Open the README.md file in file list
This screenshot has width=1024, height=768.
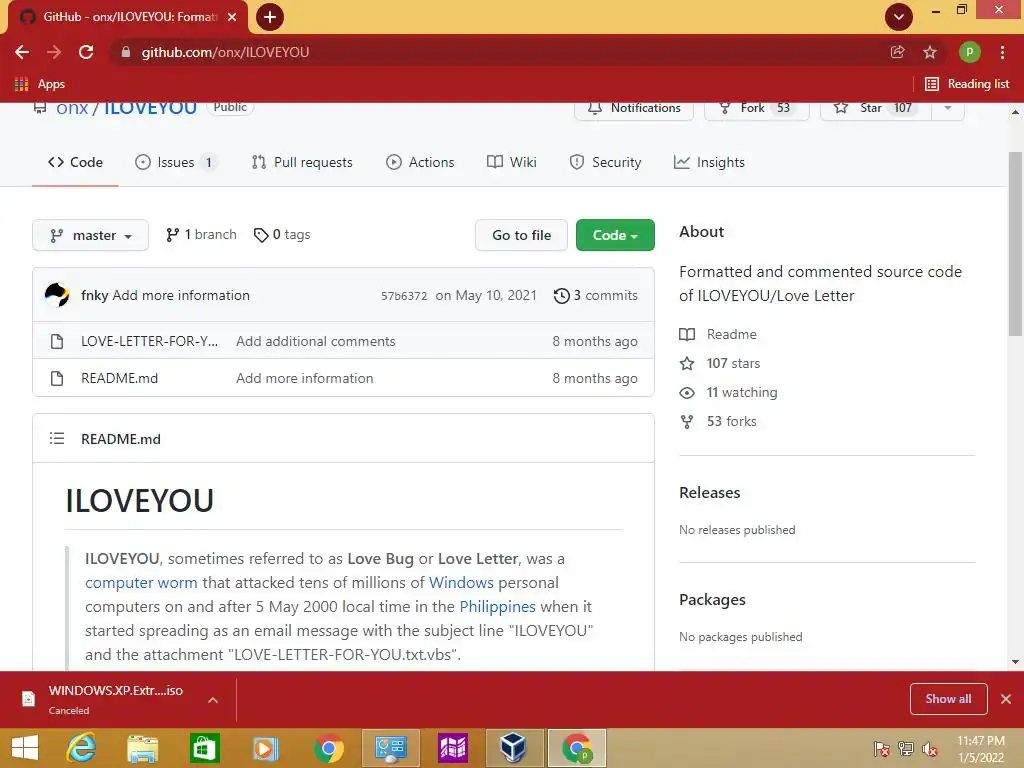(120, 378)
